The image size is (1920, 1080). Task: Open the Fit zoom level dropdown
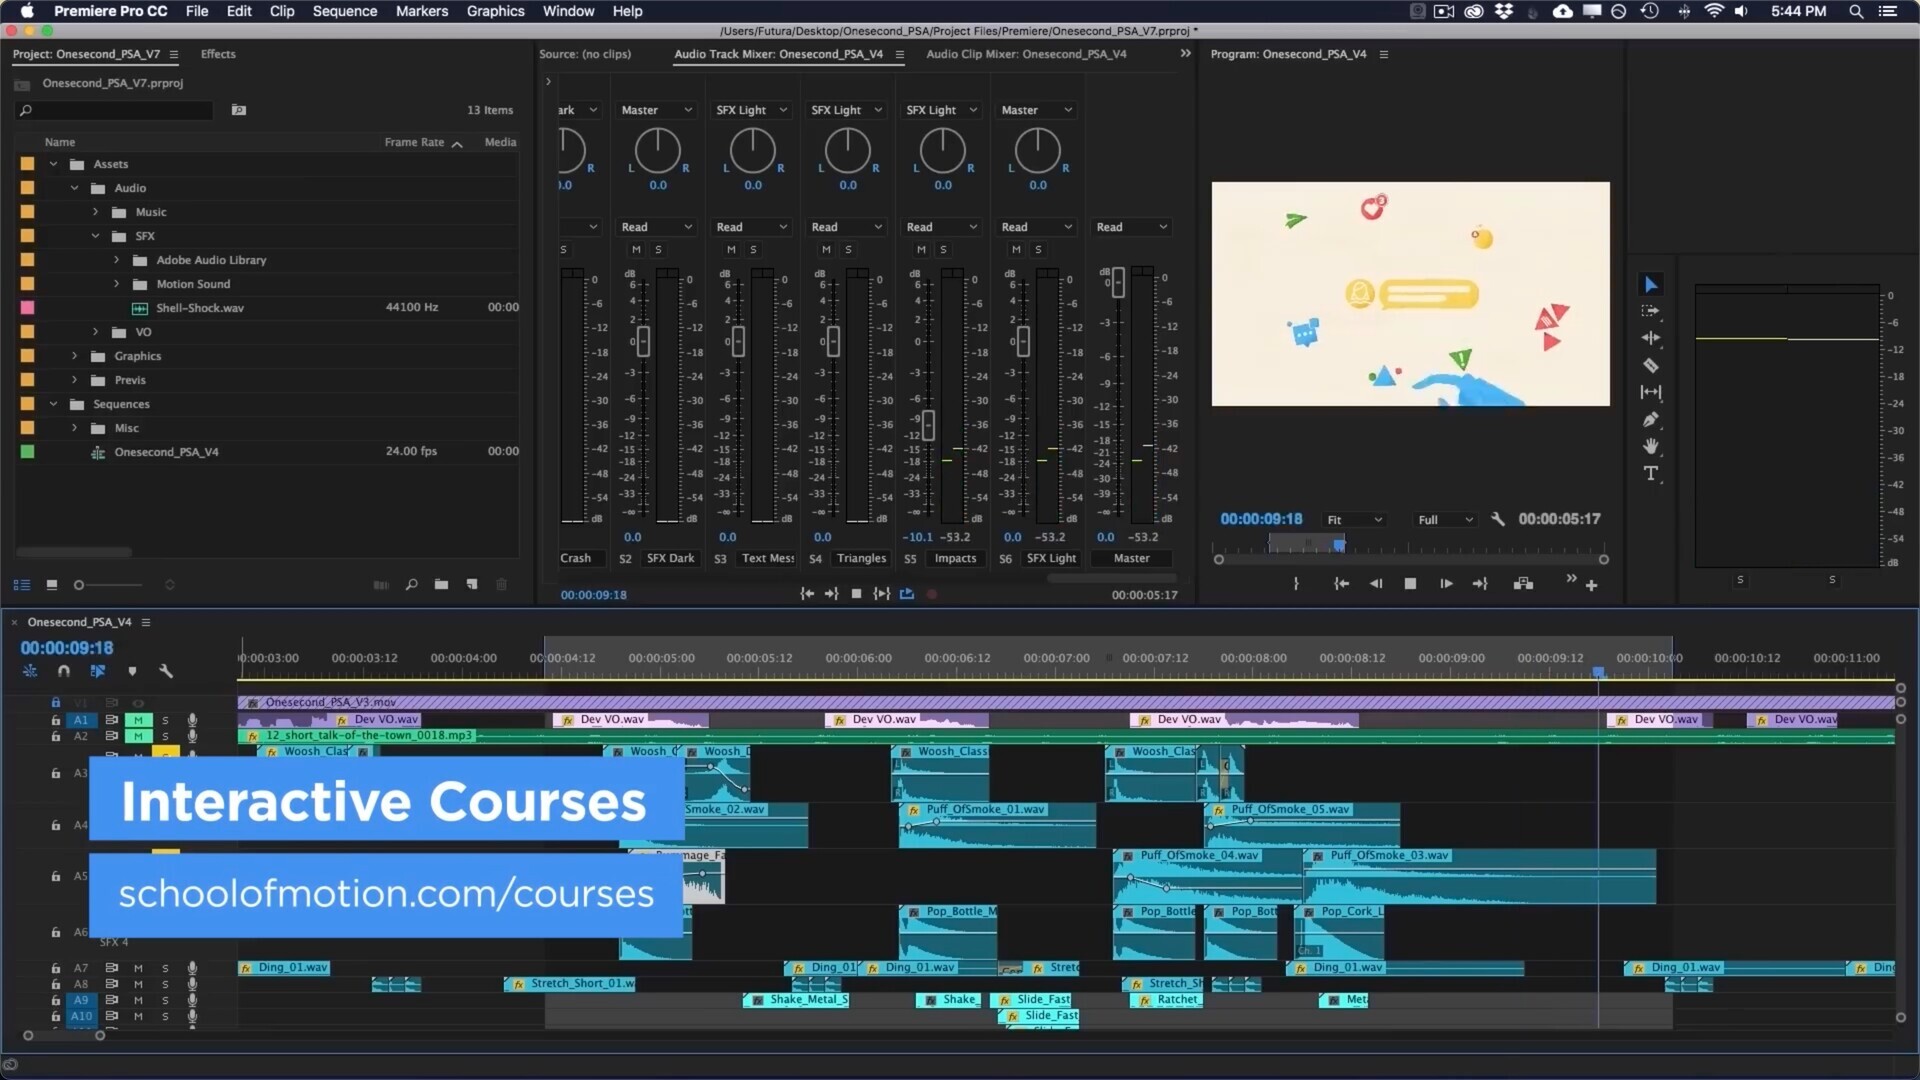click(x=1354, y=520)
